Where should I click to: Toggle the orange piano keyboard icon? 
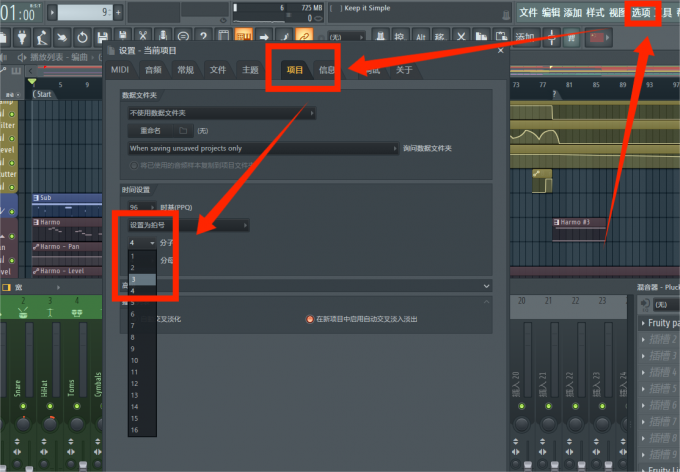pos(244,36)
